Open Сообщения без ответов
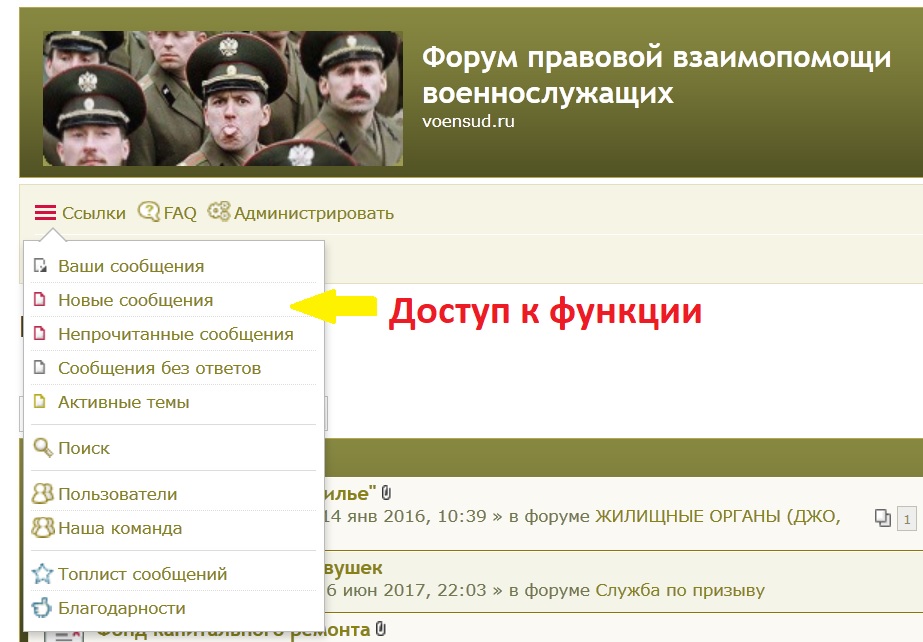Screen dimensions: 923x642 pyautogui.click(x=159, y=368)
